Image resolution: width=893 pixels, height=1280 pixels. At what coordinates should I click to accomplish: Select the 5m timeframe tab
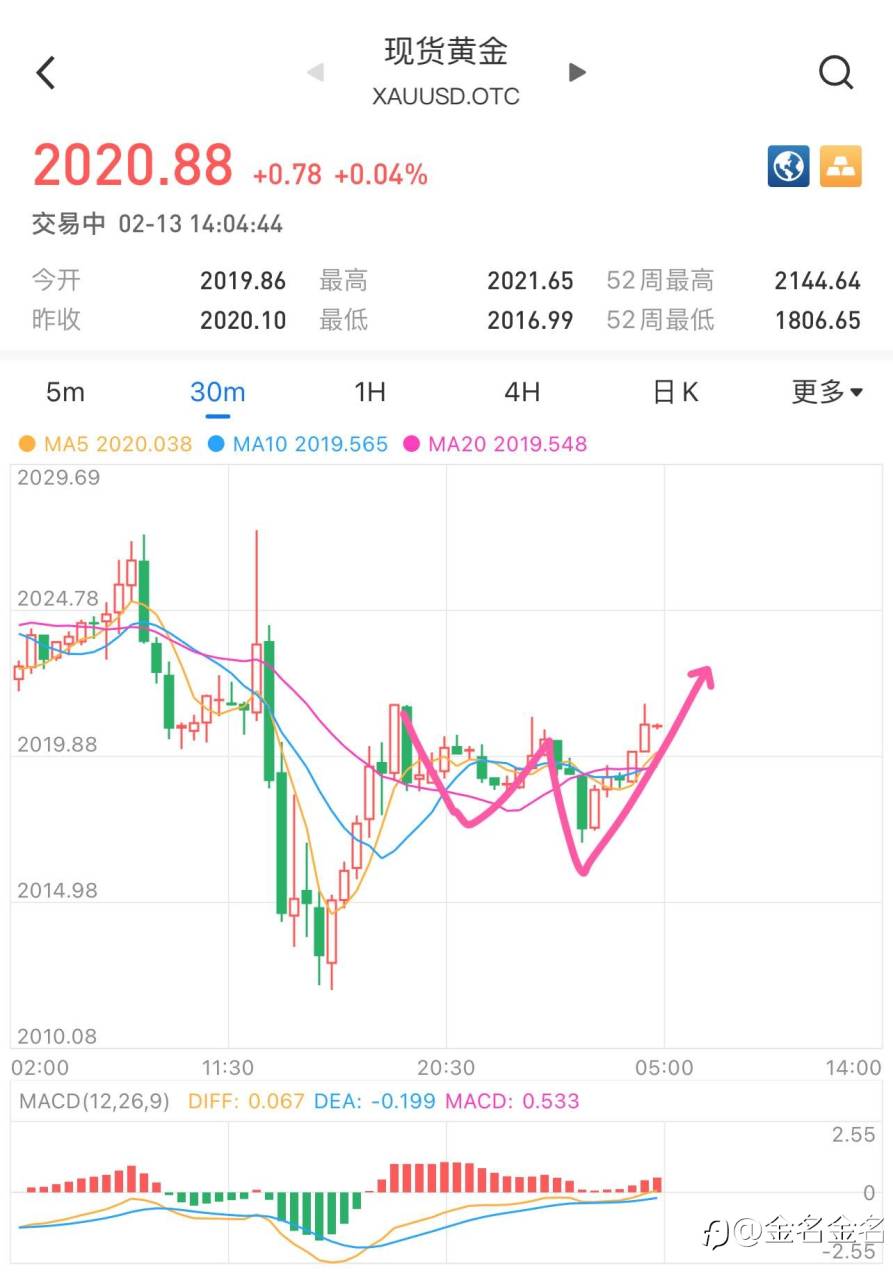point(65,392)
